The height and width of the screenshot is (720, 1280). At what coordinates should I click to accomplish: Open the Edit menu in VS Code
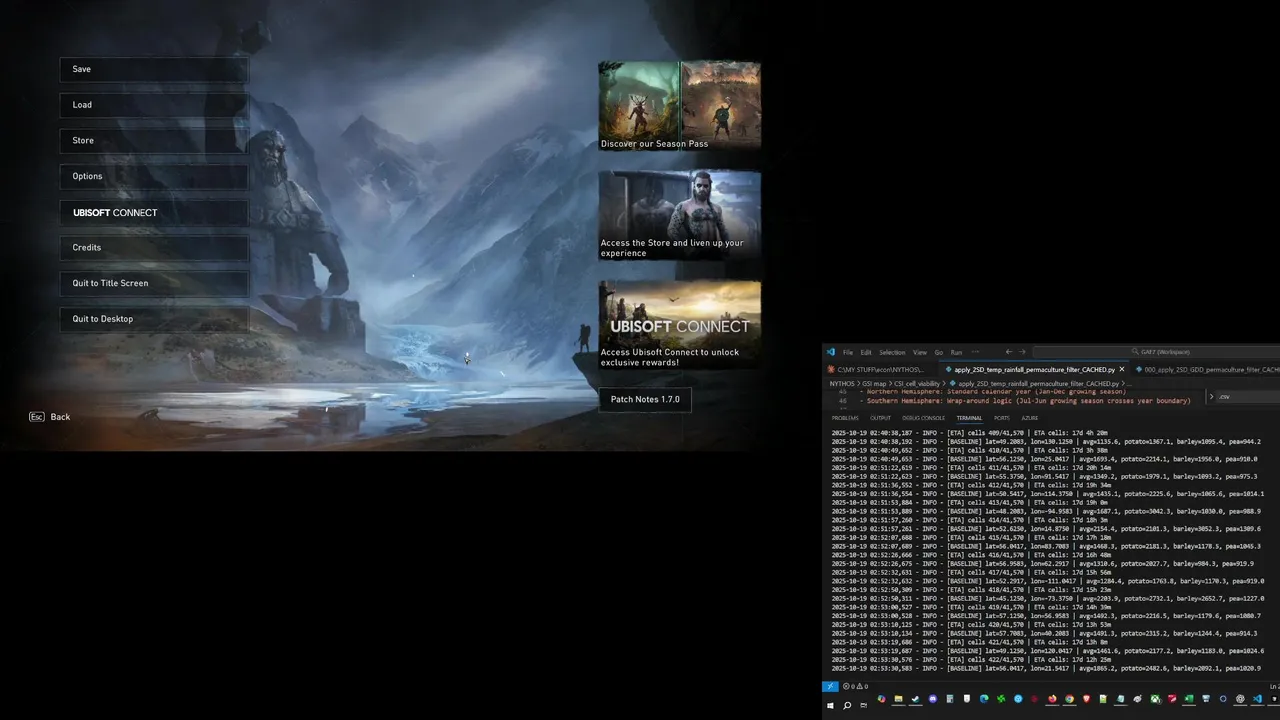[866, 352]
